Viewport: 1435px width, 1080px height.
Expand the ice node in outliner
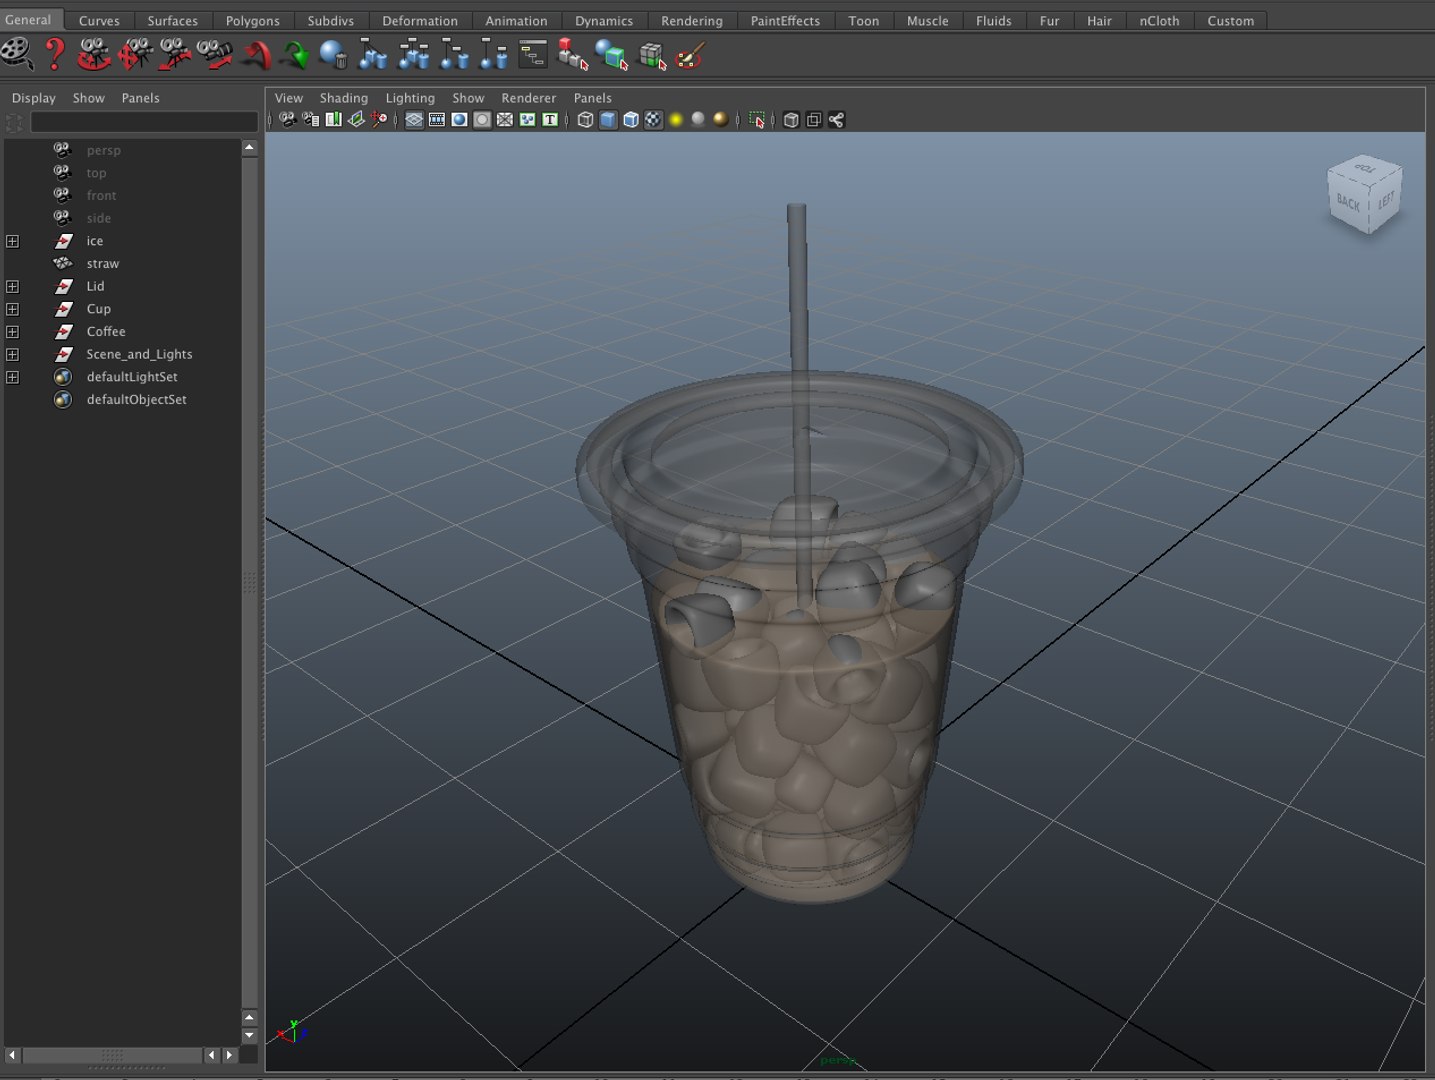click(12, 241)
